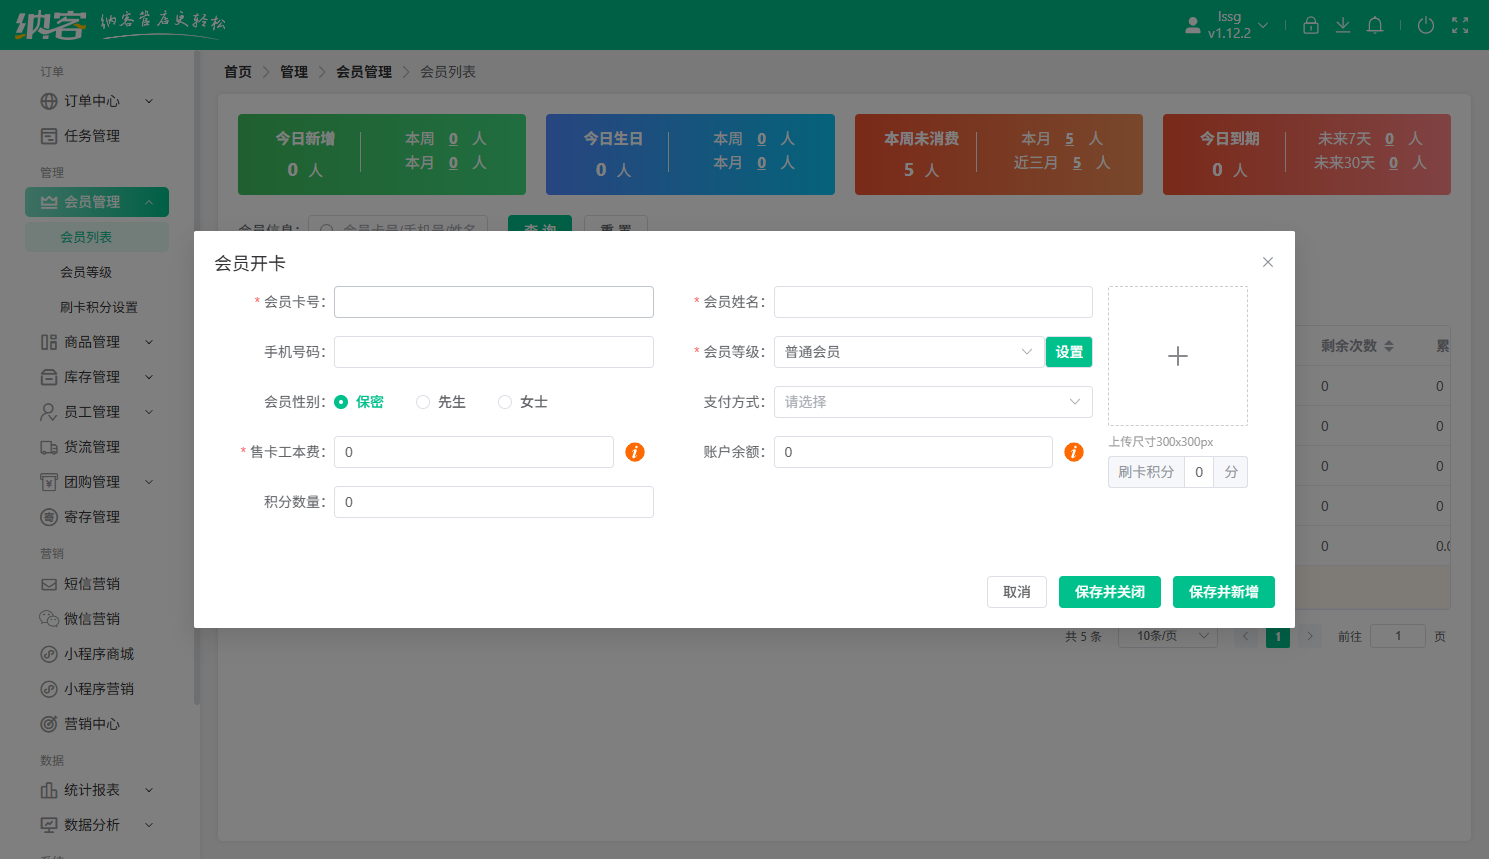Select 保密 gender radio button
This screenshot has width=1489, height=859.
click(342, 402)
